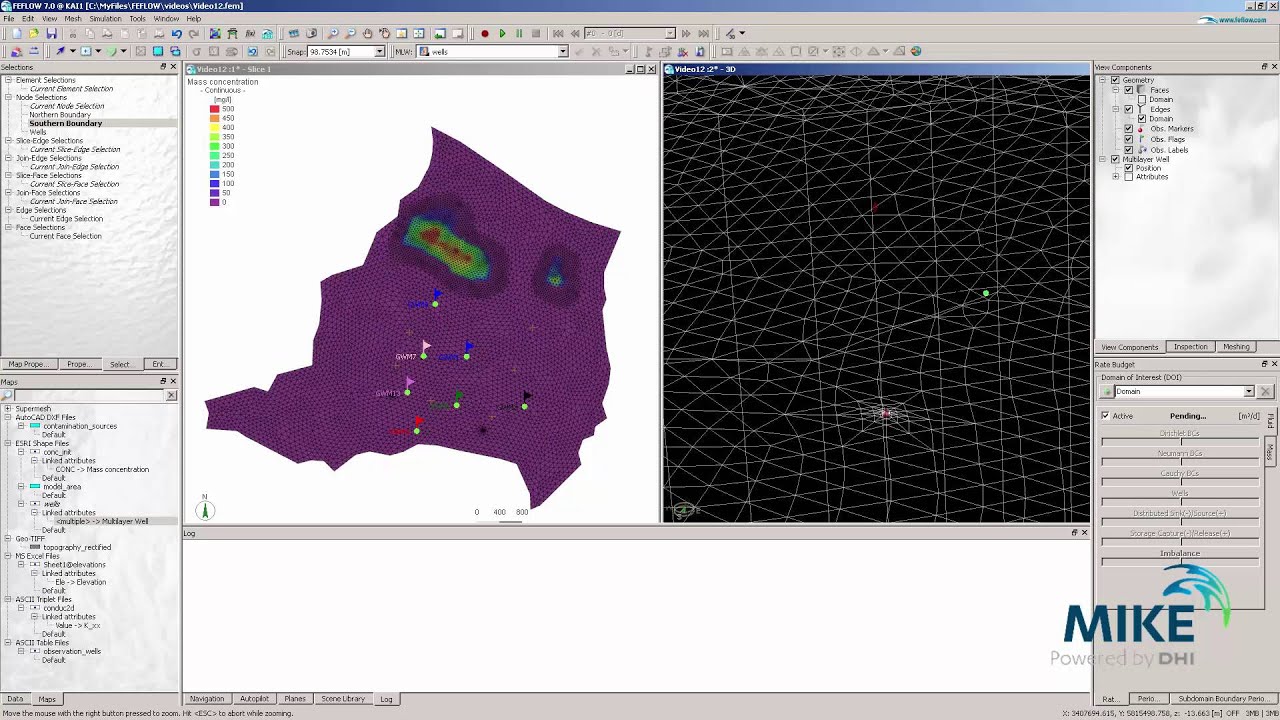The image size is (1280, 720).
Task: Select the Navigation tab
Action: (207, 699)
